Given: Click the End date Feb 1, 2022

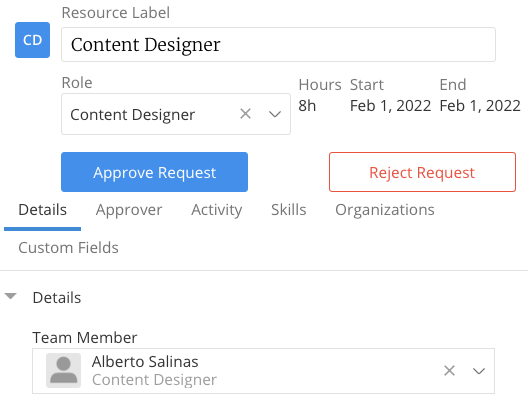Looking at the screenshot, I should (x=480, y=106).
